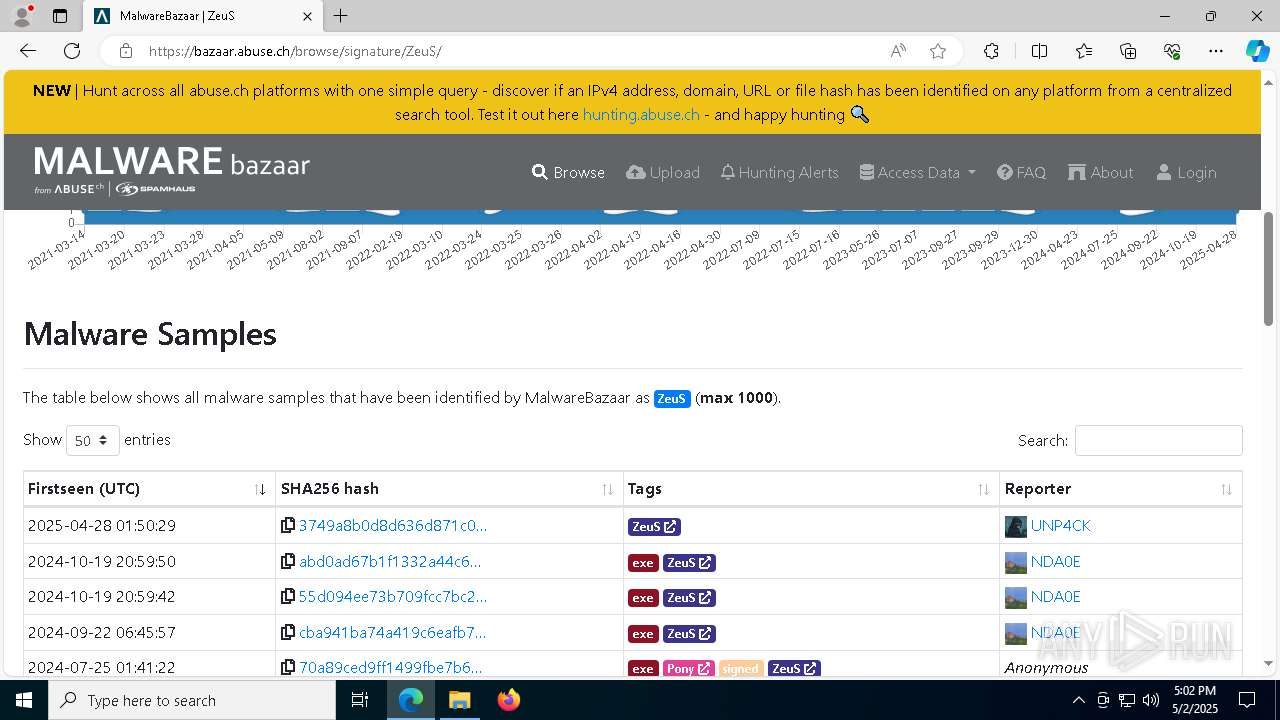Copy the hash cba941ba74a419c6eafb7 using the copy icon
Viewport: 1280px width, 720px height.
288,633
